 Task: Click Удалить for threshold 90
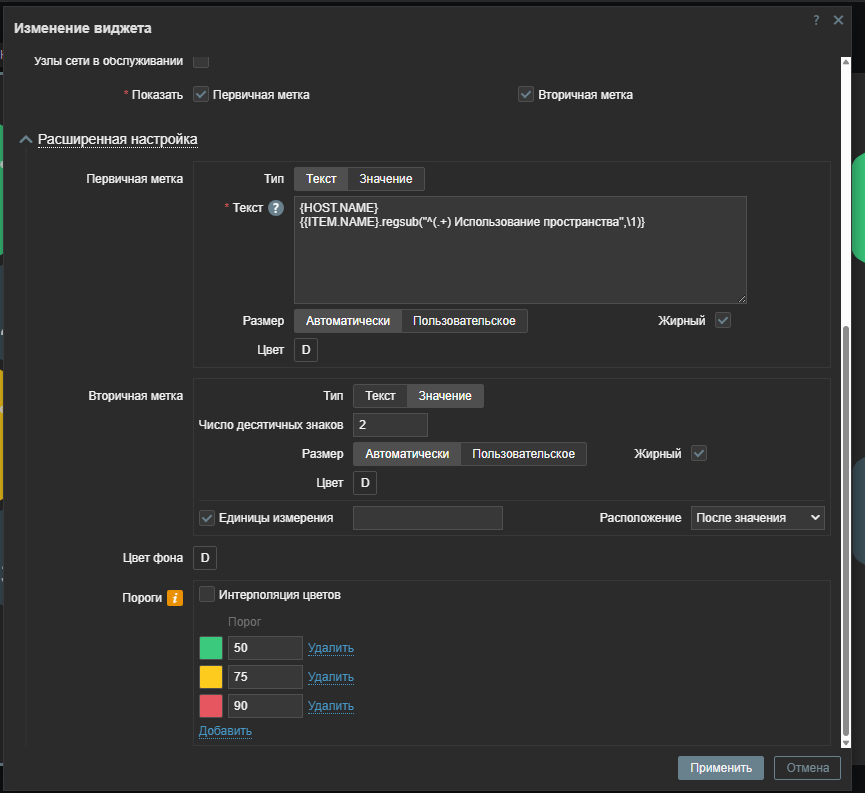click(330, 706)
